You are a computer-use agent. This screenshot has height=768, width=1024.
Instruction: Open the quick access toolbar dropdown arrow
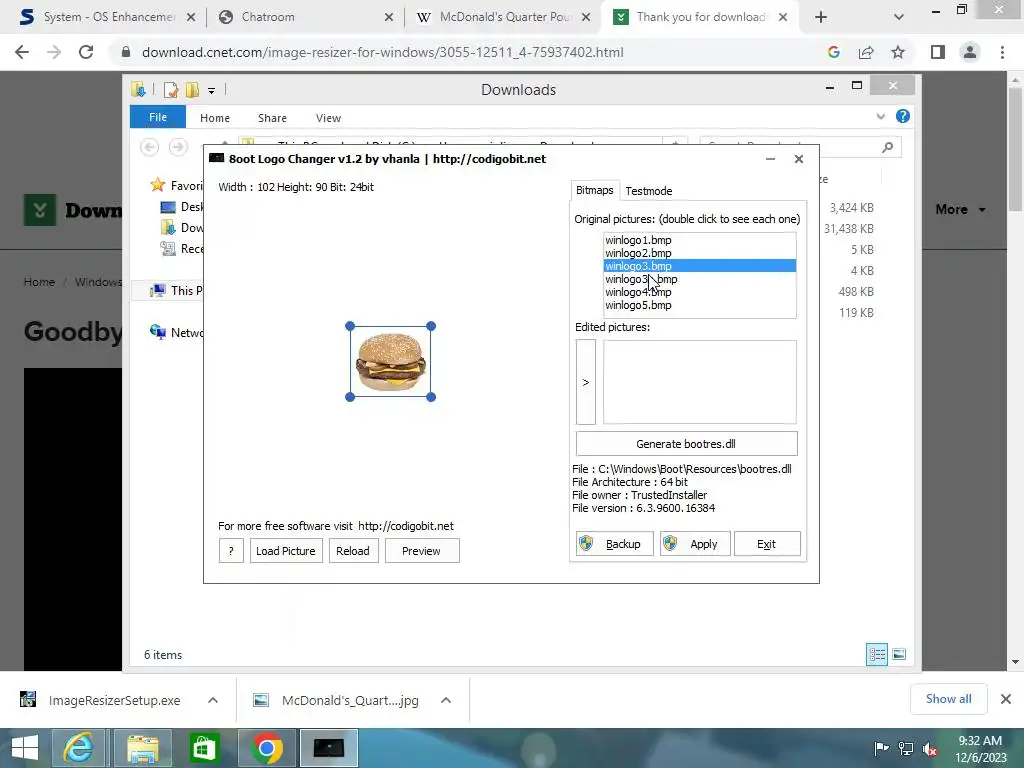click(212, 91)
